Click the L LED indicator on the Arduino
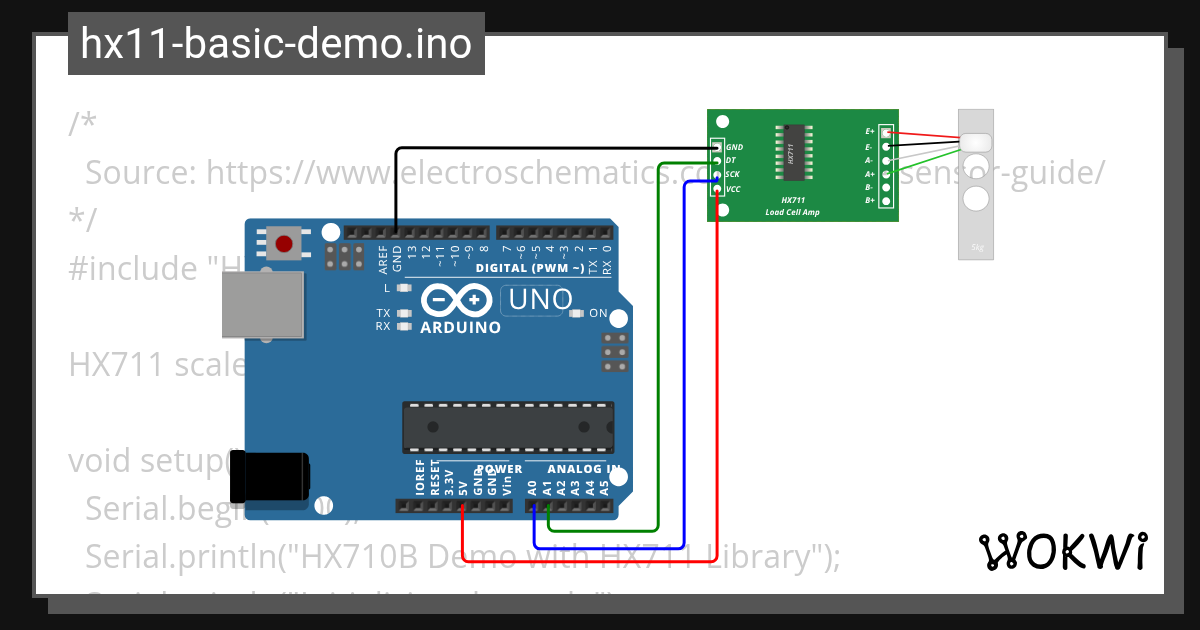 point(404,288)
